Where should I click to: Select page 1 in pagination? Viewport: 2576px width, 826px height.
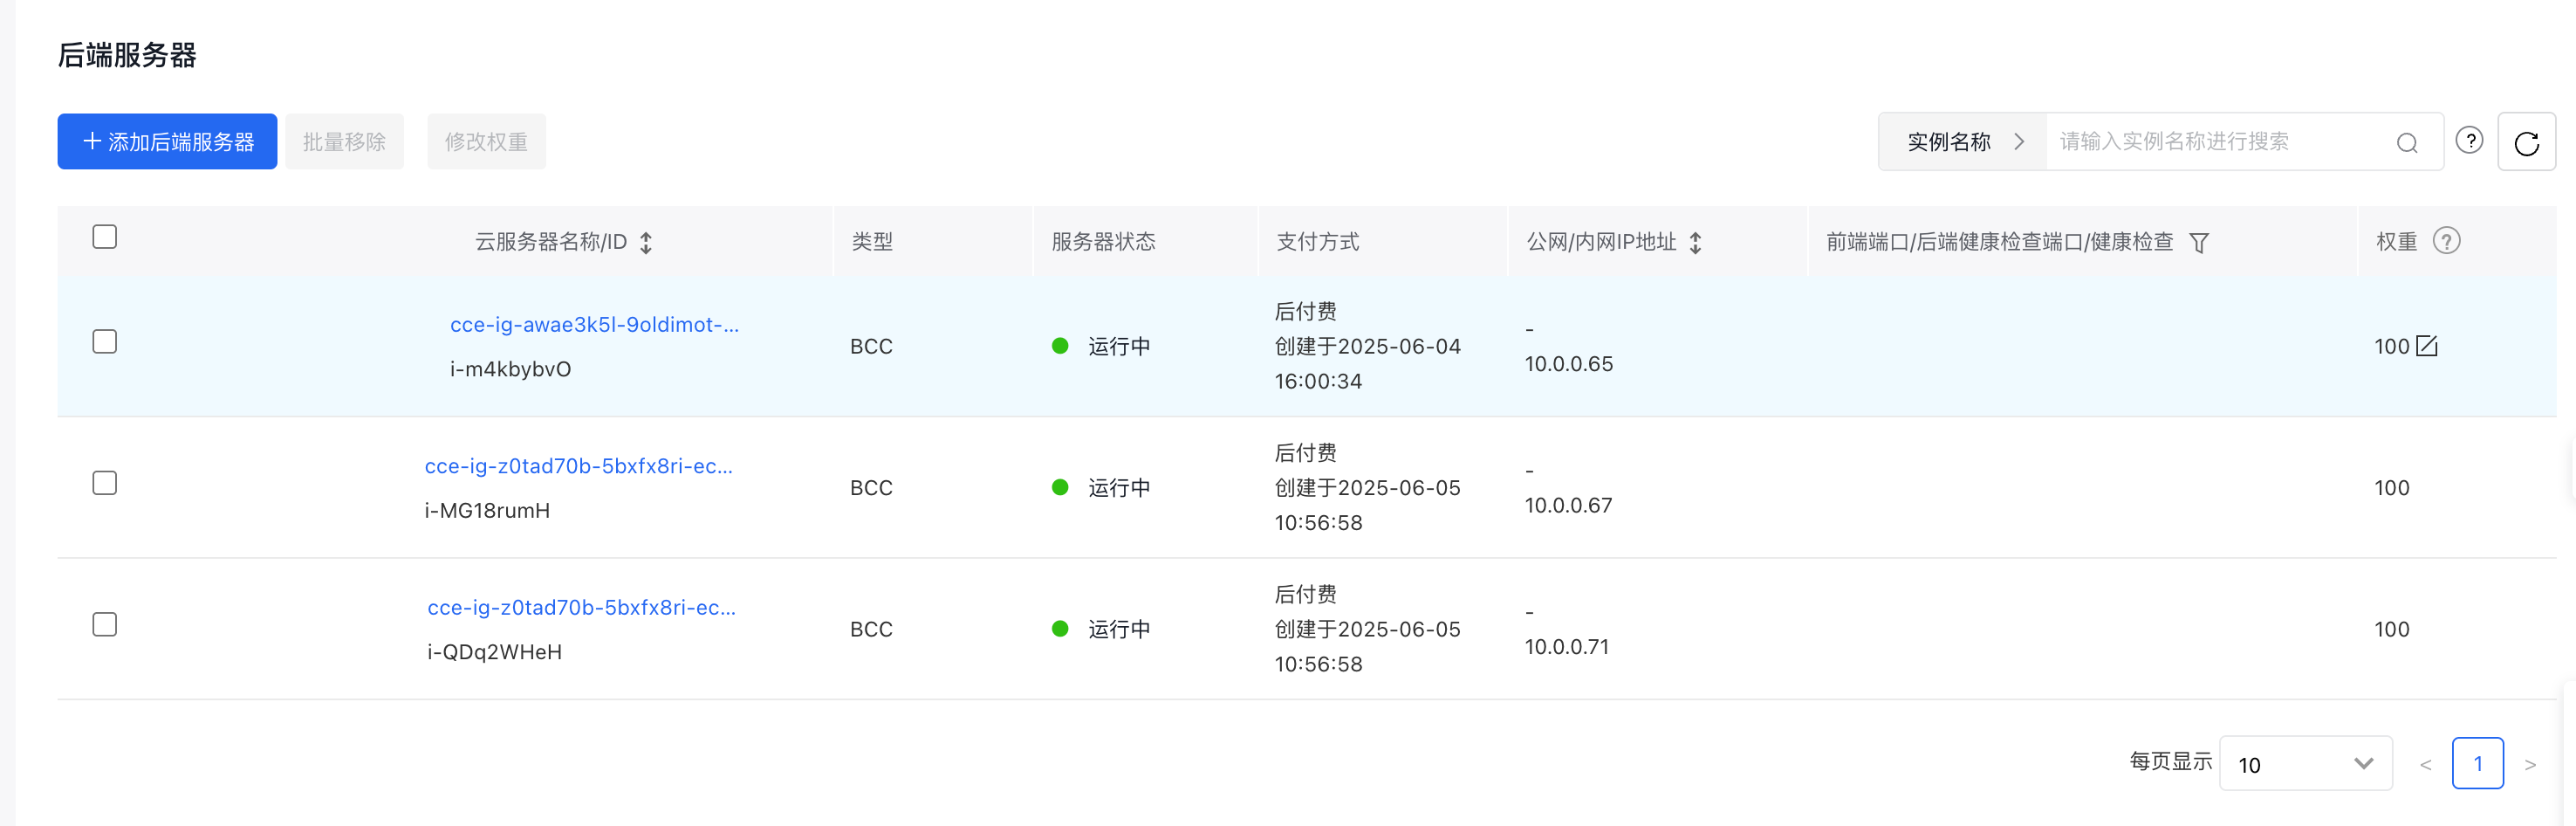pyautogui.click(x=2477, y=764)
